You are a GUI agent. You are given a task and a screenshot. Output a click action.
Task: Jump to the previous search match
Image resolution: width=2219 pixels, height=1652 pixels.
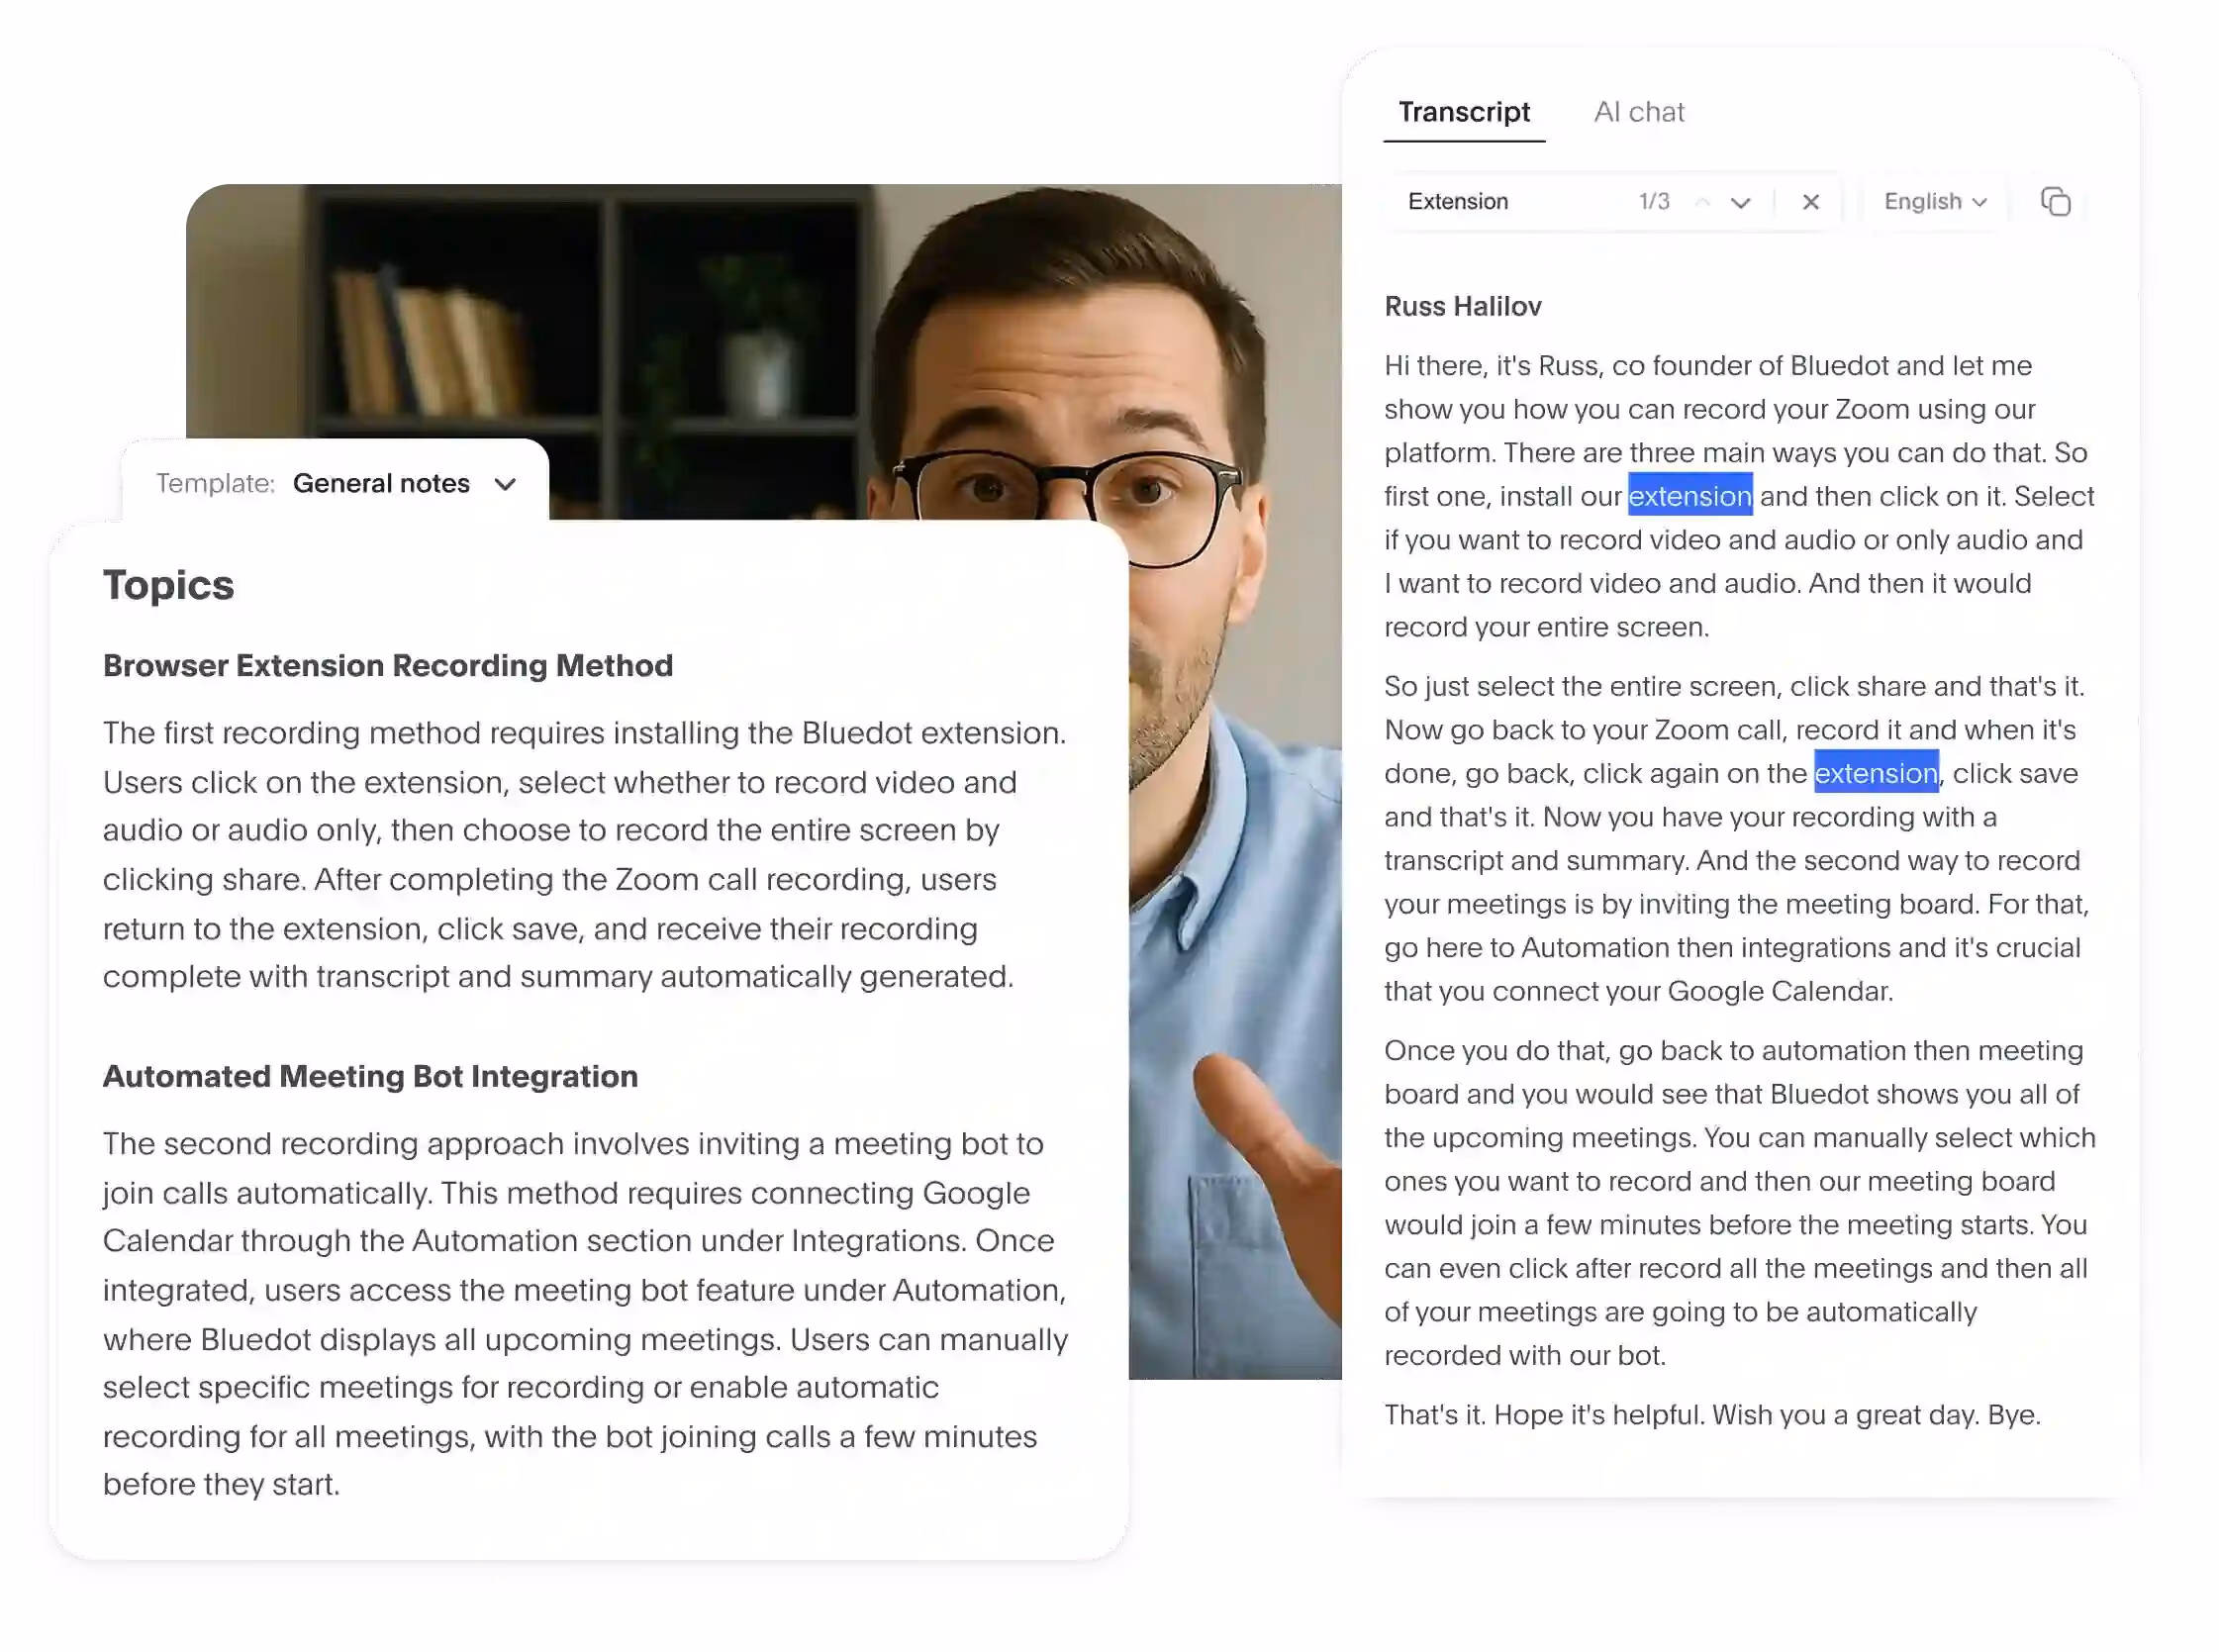[1702, 202]
